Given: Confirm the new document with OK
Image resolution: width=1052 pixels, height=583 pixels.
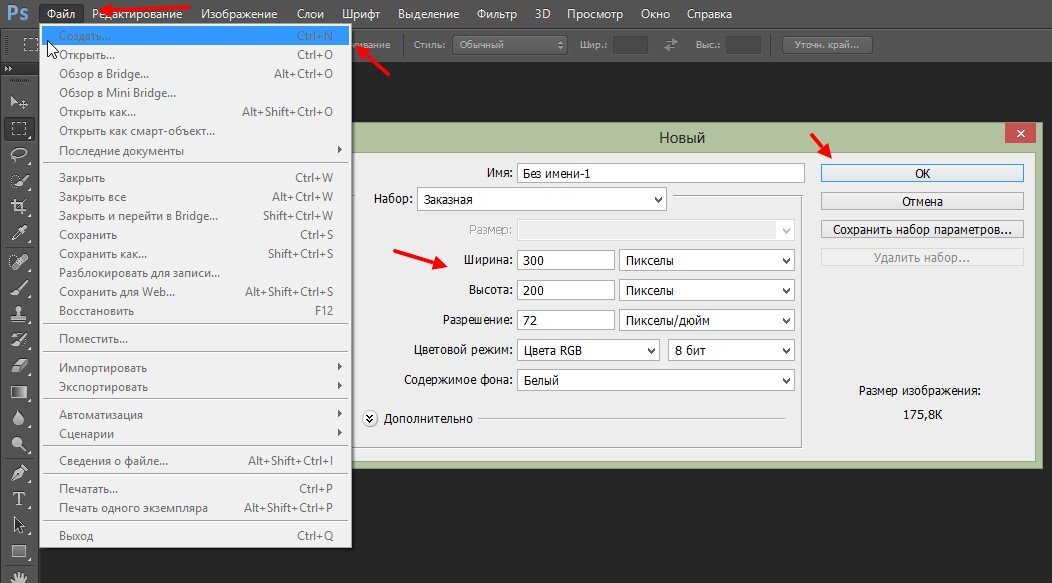Looking at the screenshot, I should pos(923,173).
